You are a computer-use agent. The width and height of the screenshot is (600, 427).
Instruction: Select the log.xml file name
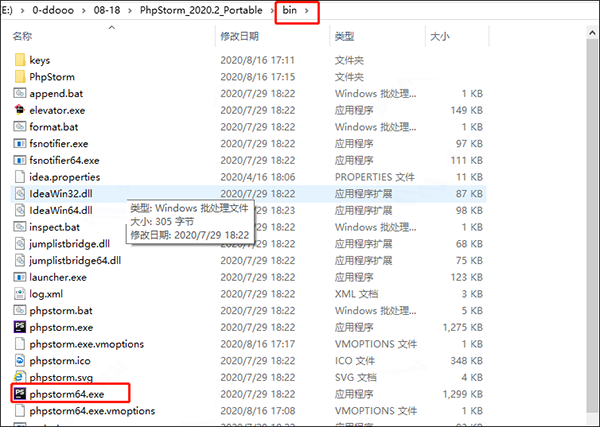coord(46,294)
